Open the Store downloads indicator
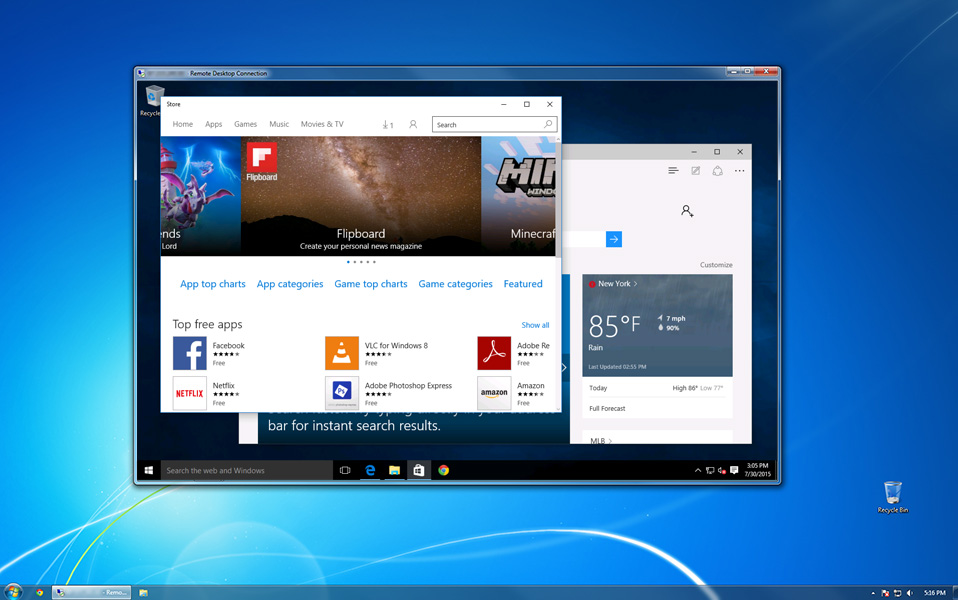 point(388,125)
